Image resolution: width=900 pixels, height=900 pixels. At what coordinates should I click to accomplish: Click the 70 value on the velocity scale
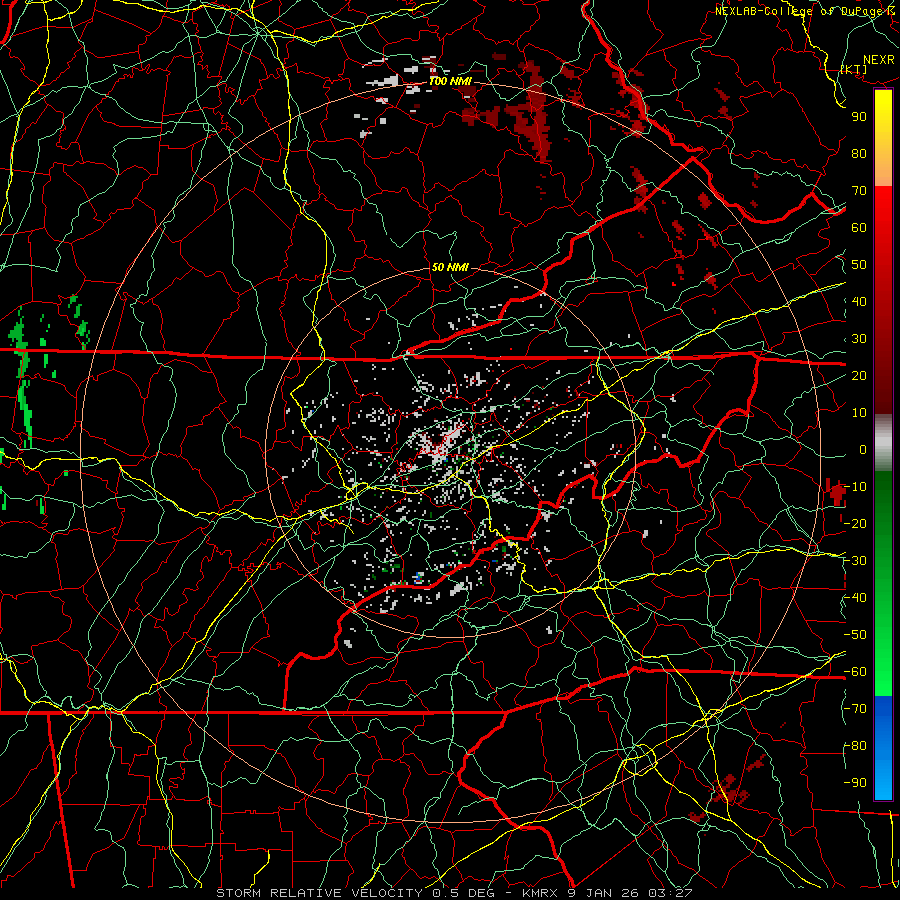click(859, 191)
